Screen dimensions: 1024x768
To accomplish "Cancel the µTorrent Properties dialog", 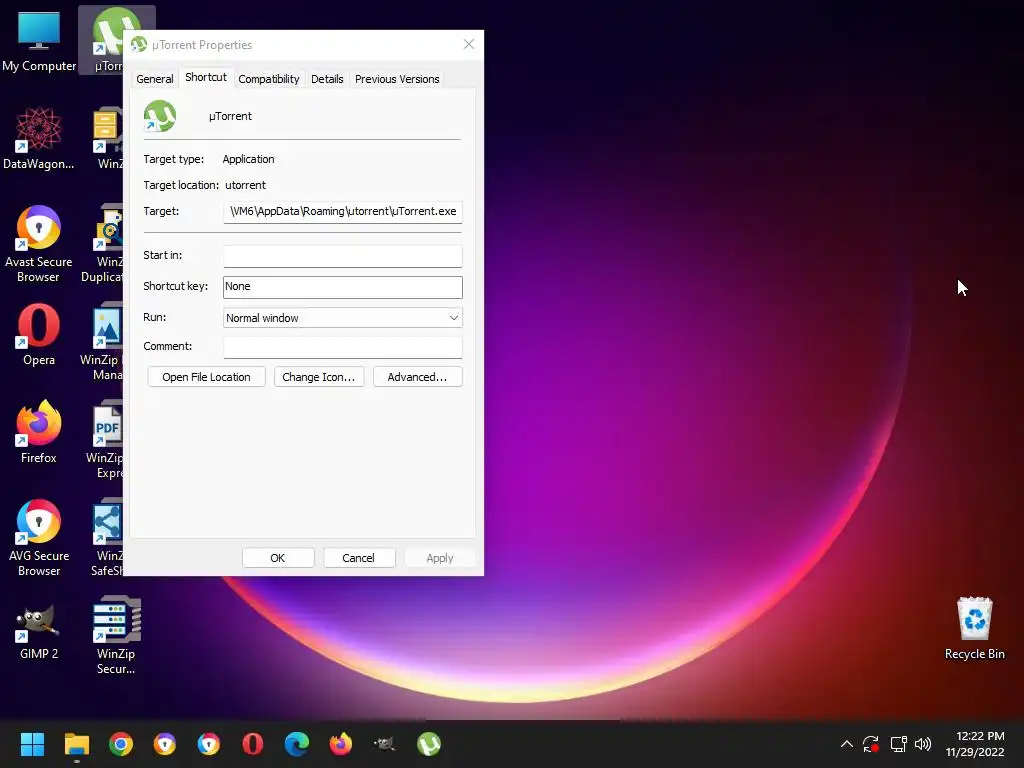I will [359, 558].
